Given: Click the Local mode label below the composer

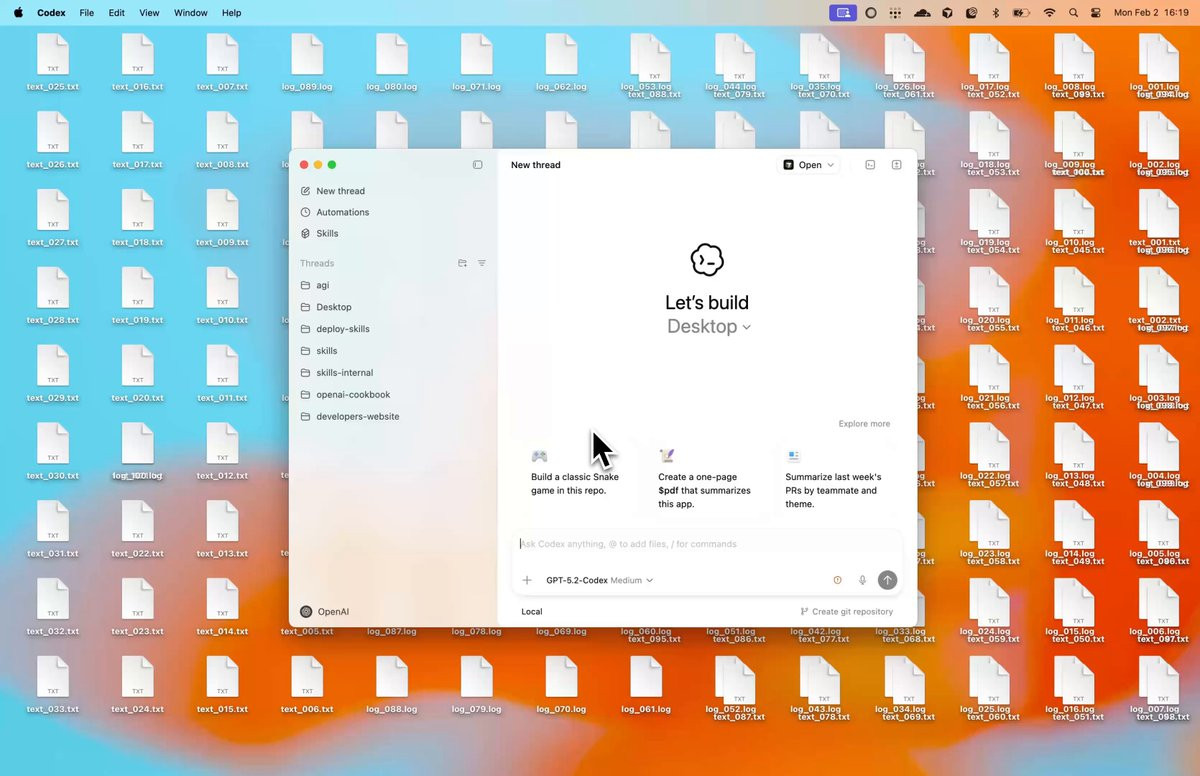Looking at the screenshot, I should (x=532, y=612).
